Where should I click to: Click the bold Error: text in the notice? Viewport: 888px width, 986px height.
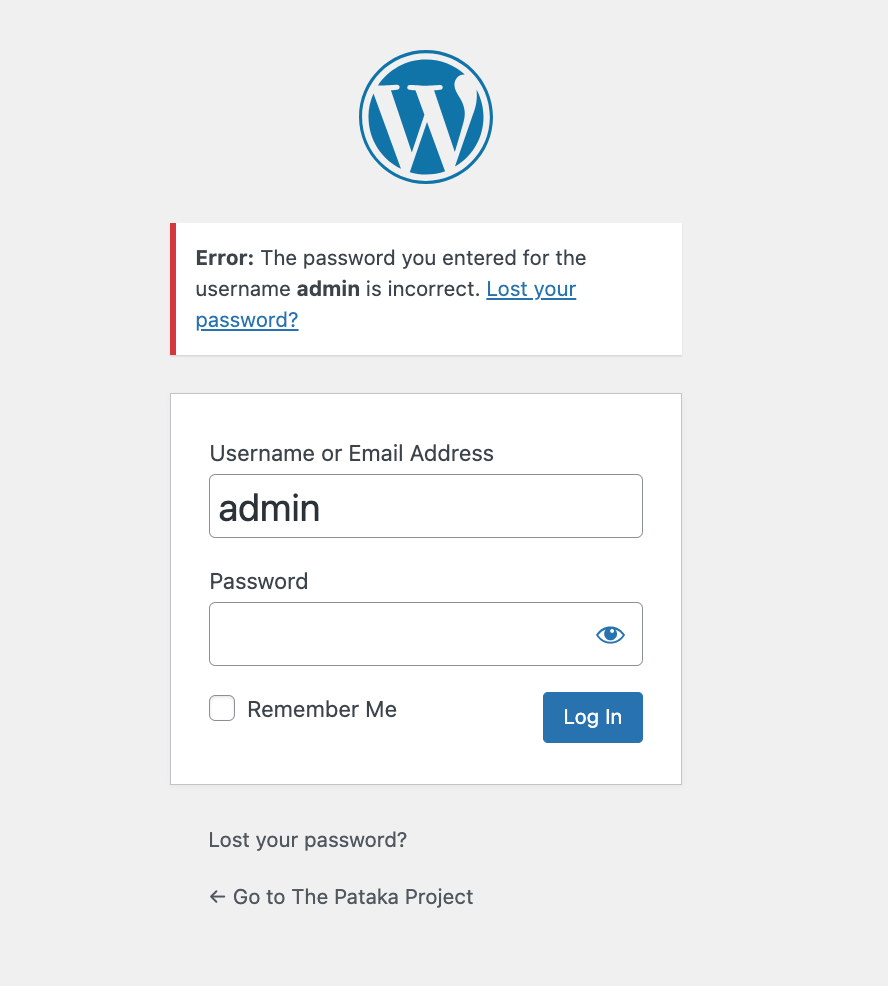click(x=225, y=258)
